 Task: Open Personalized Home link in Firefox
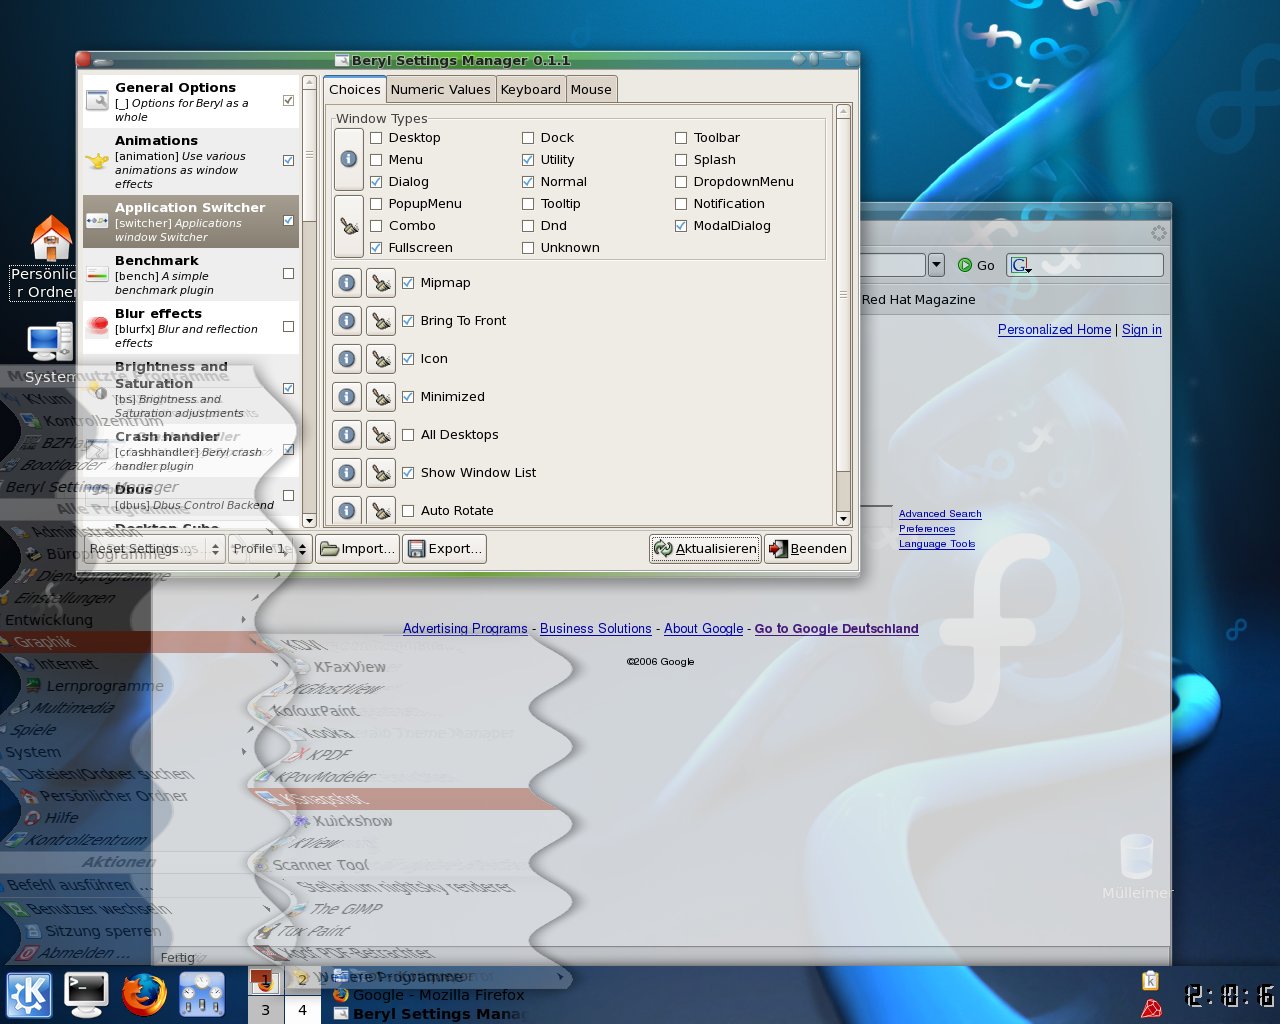[1054, 330]
